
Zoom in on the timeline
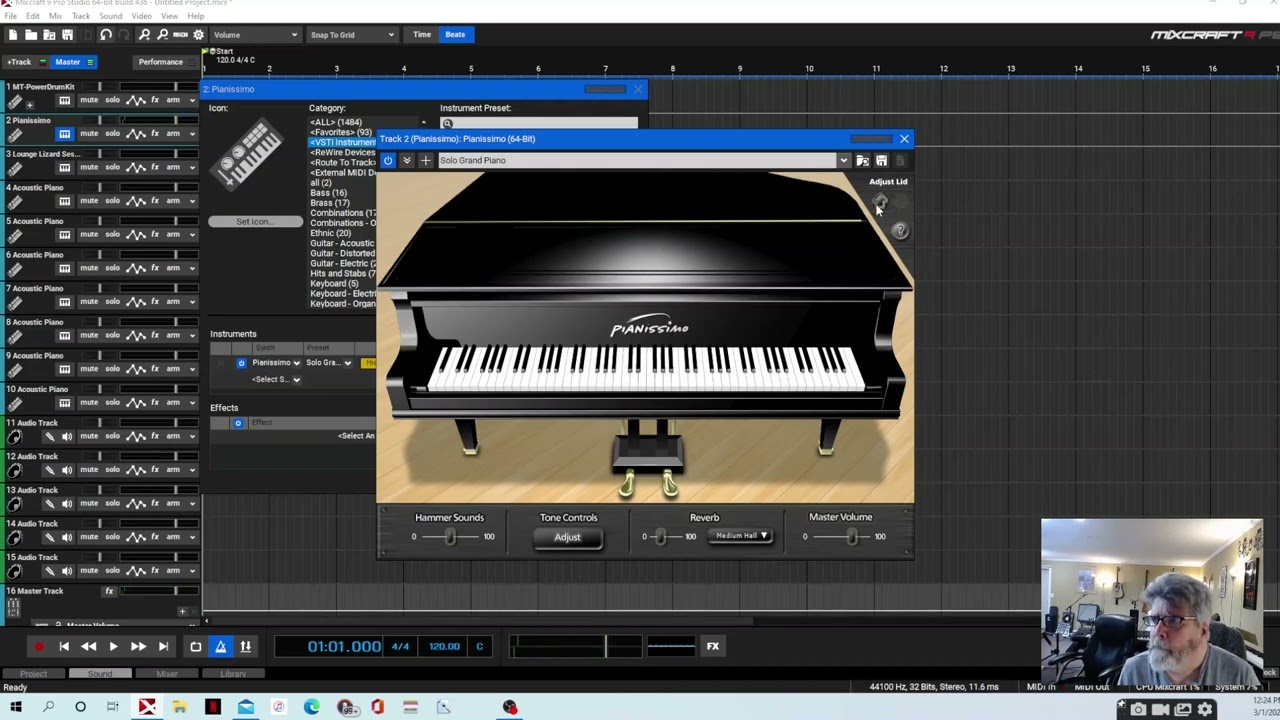[x=144, y=35]
